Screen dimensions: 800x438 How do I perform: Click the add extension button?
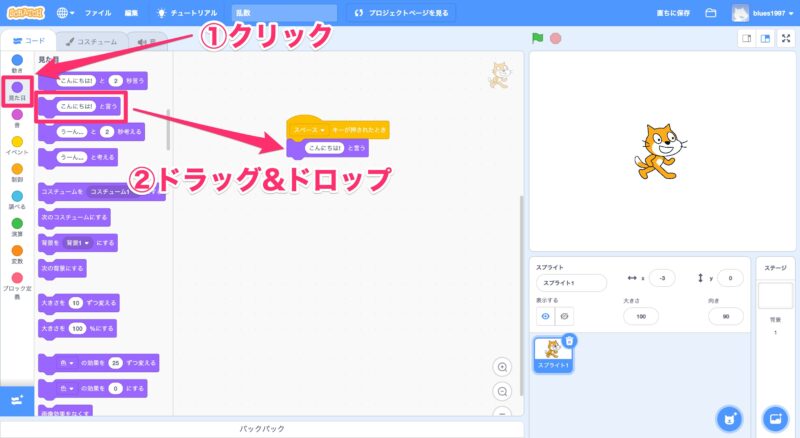pyautogui.click(x=16, y=399)
